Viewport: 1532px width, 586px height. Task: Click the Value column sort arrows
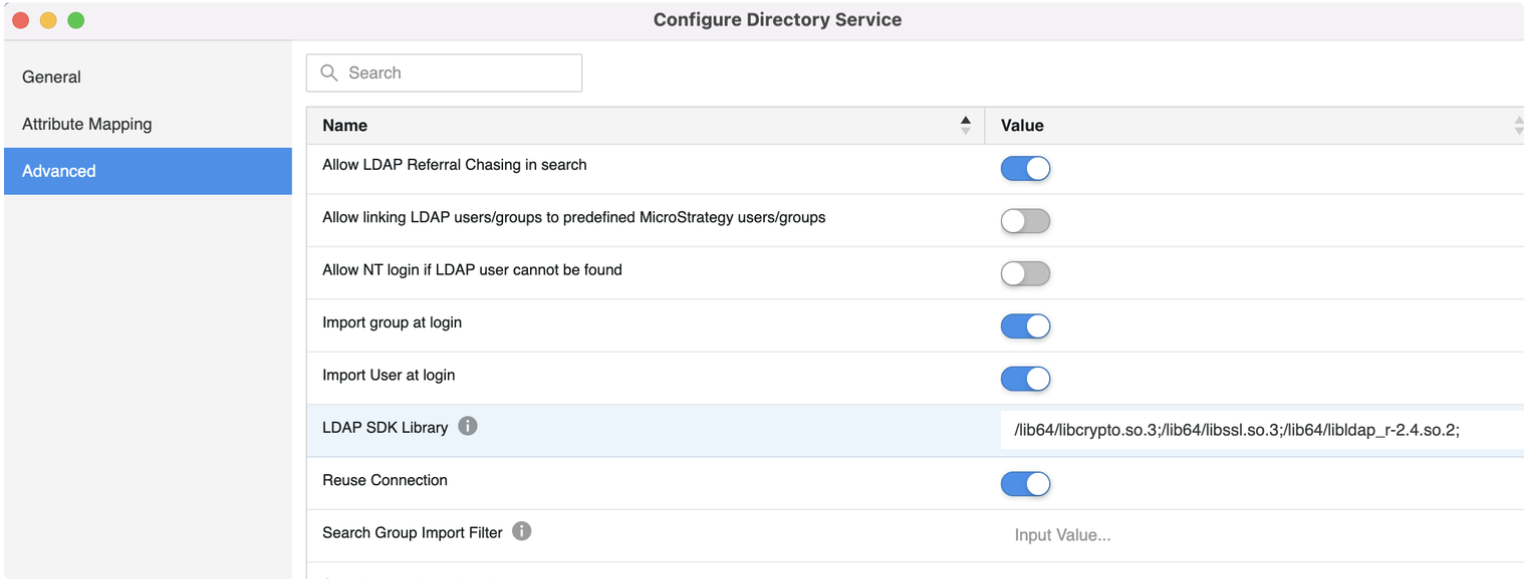(x=1521, y=124)
